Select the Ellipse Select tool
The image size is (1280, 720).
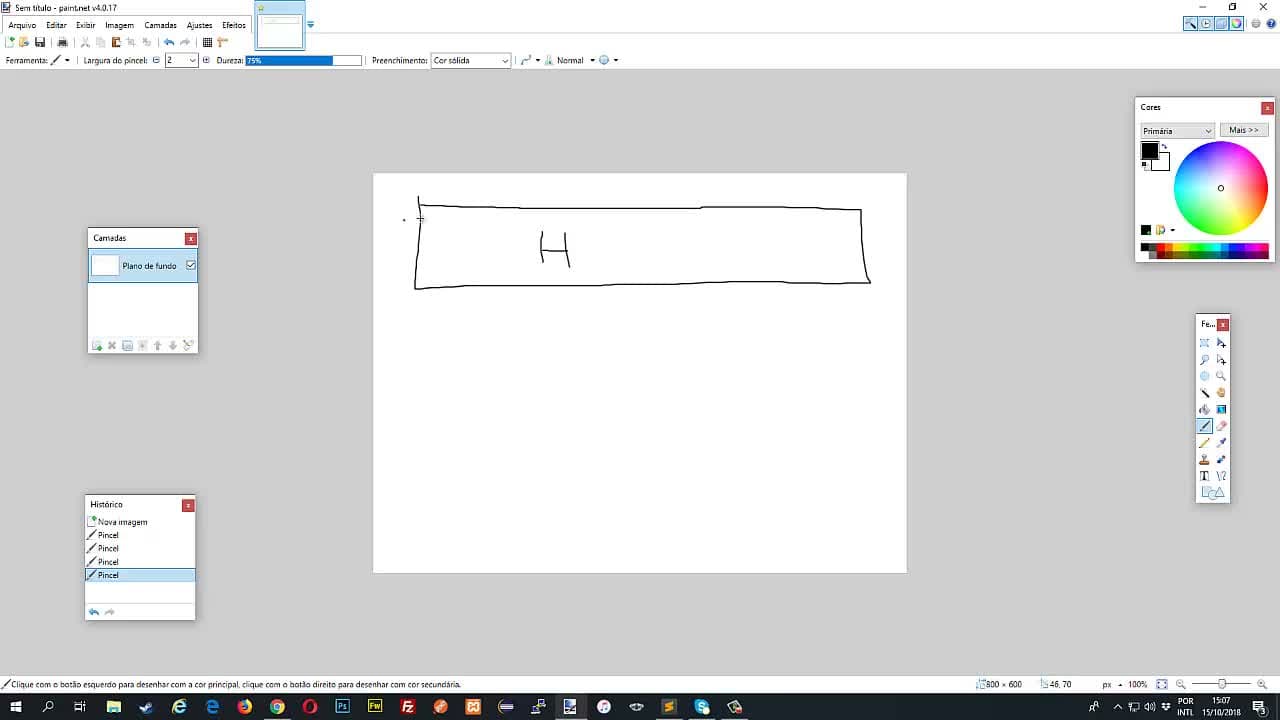(x=1204, y=376)
